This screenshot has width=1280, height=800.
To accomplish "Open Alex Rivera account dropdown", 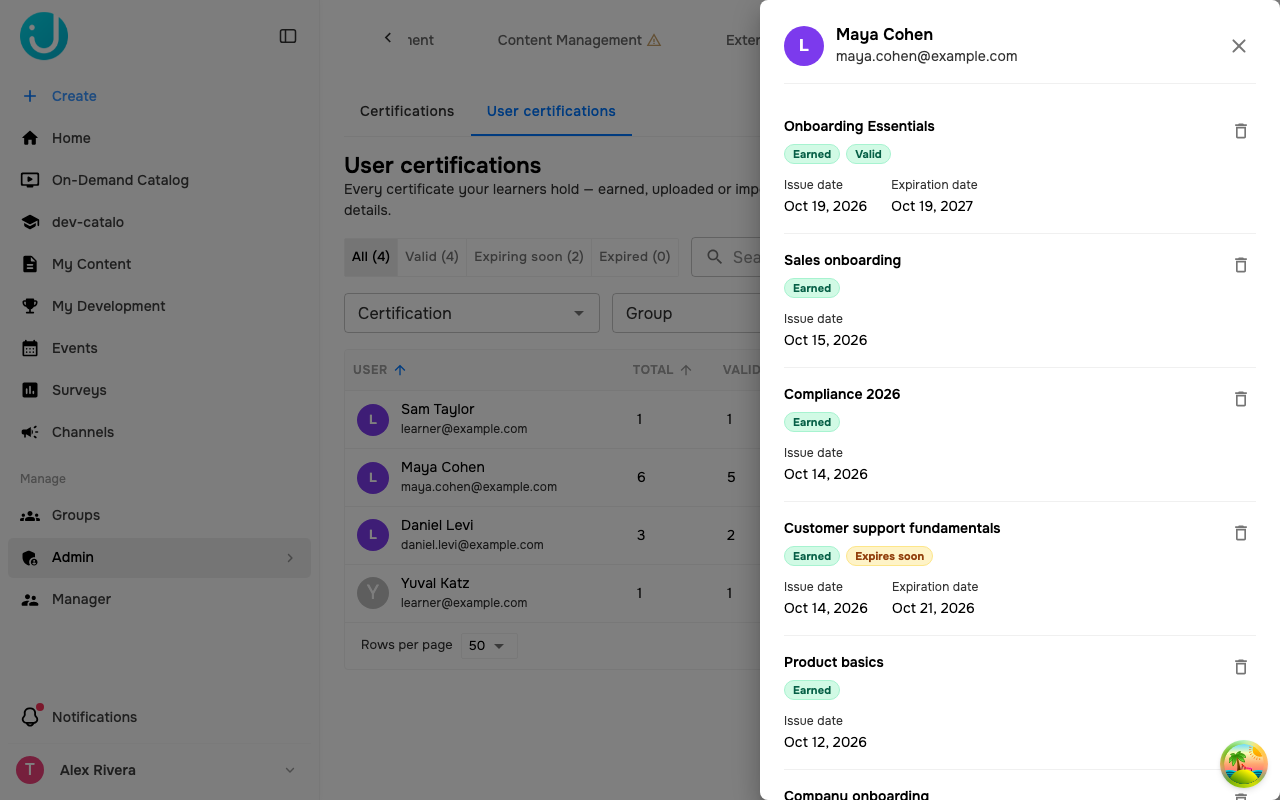I will coord(160,770).
